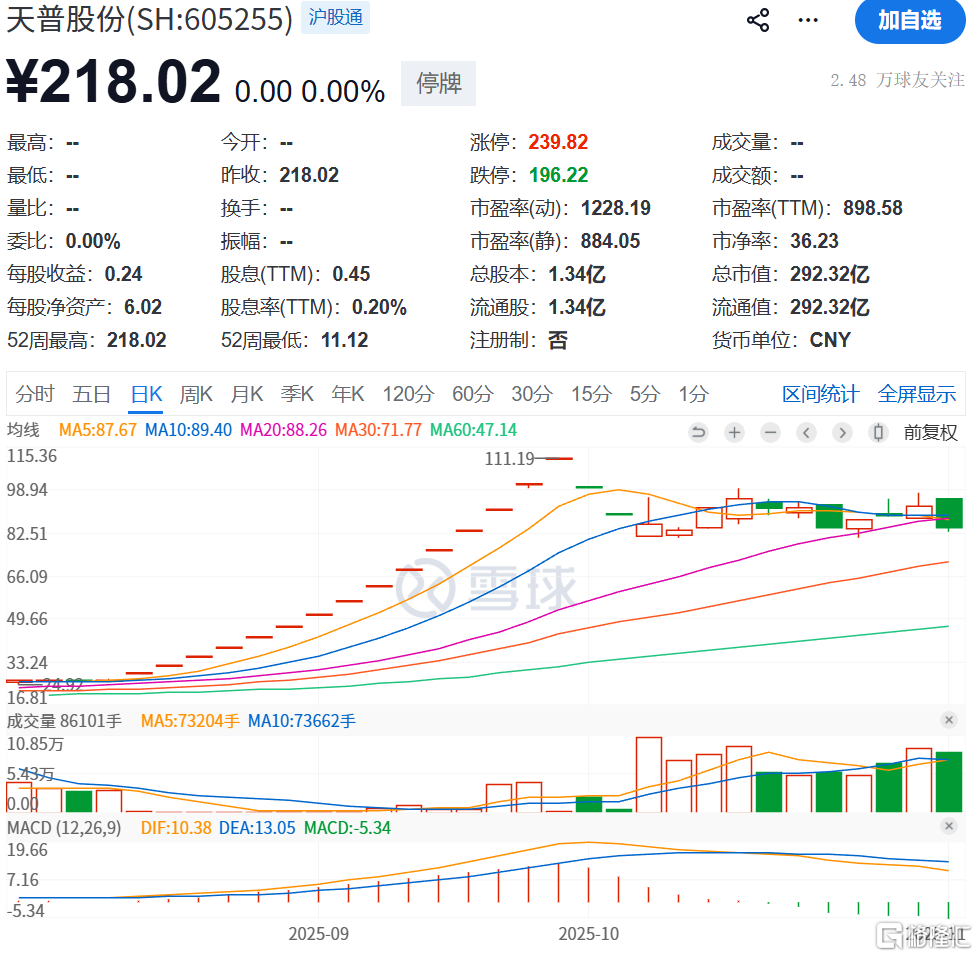979x958 pixels.
Task: Click the DIF:10.38 indicator value
Action: 176,827
